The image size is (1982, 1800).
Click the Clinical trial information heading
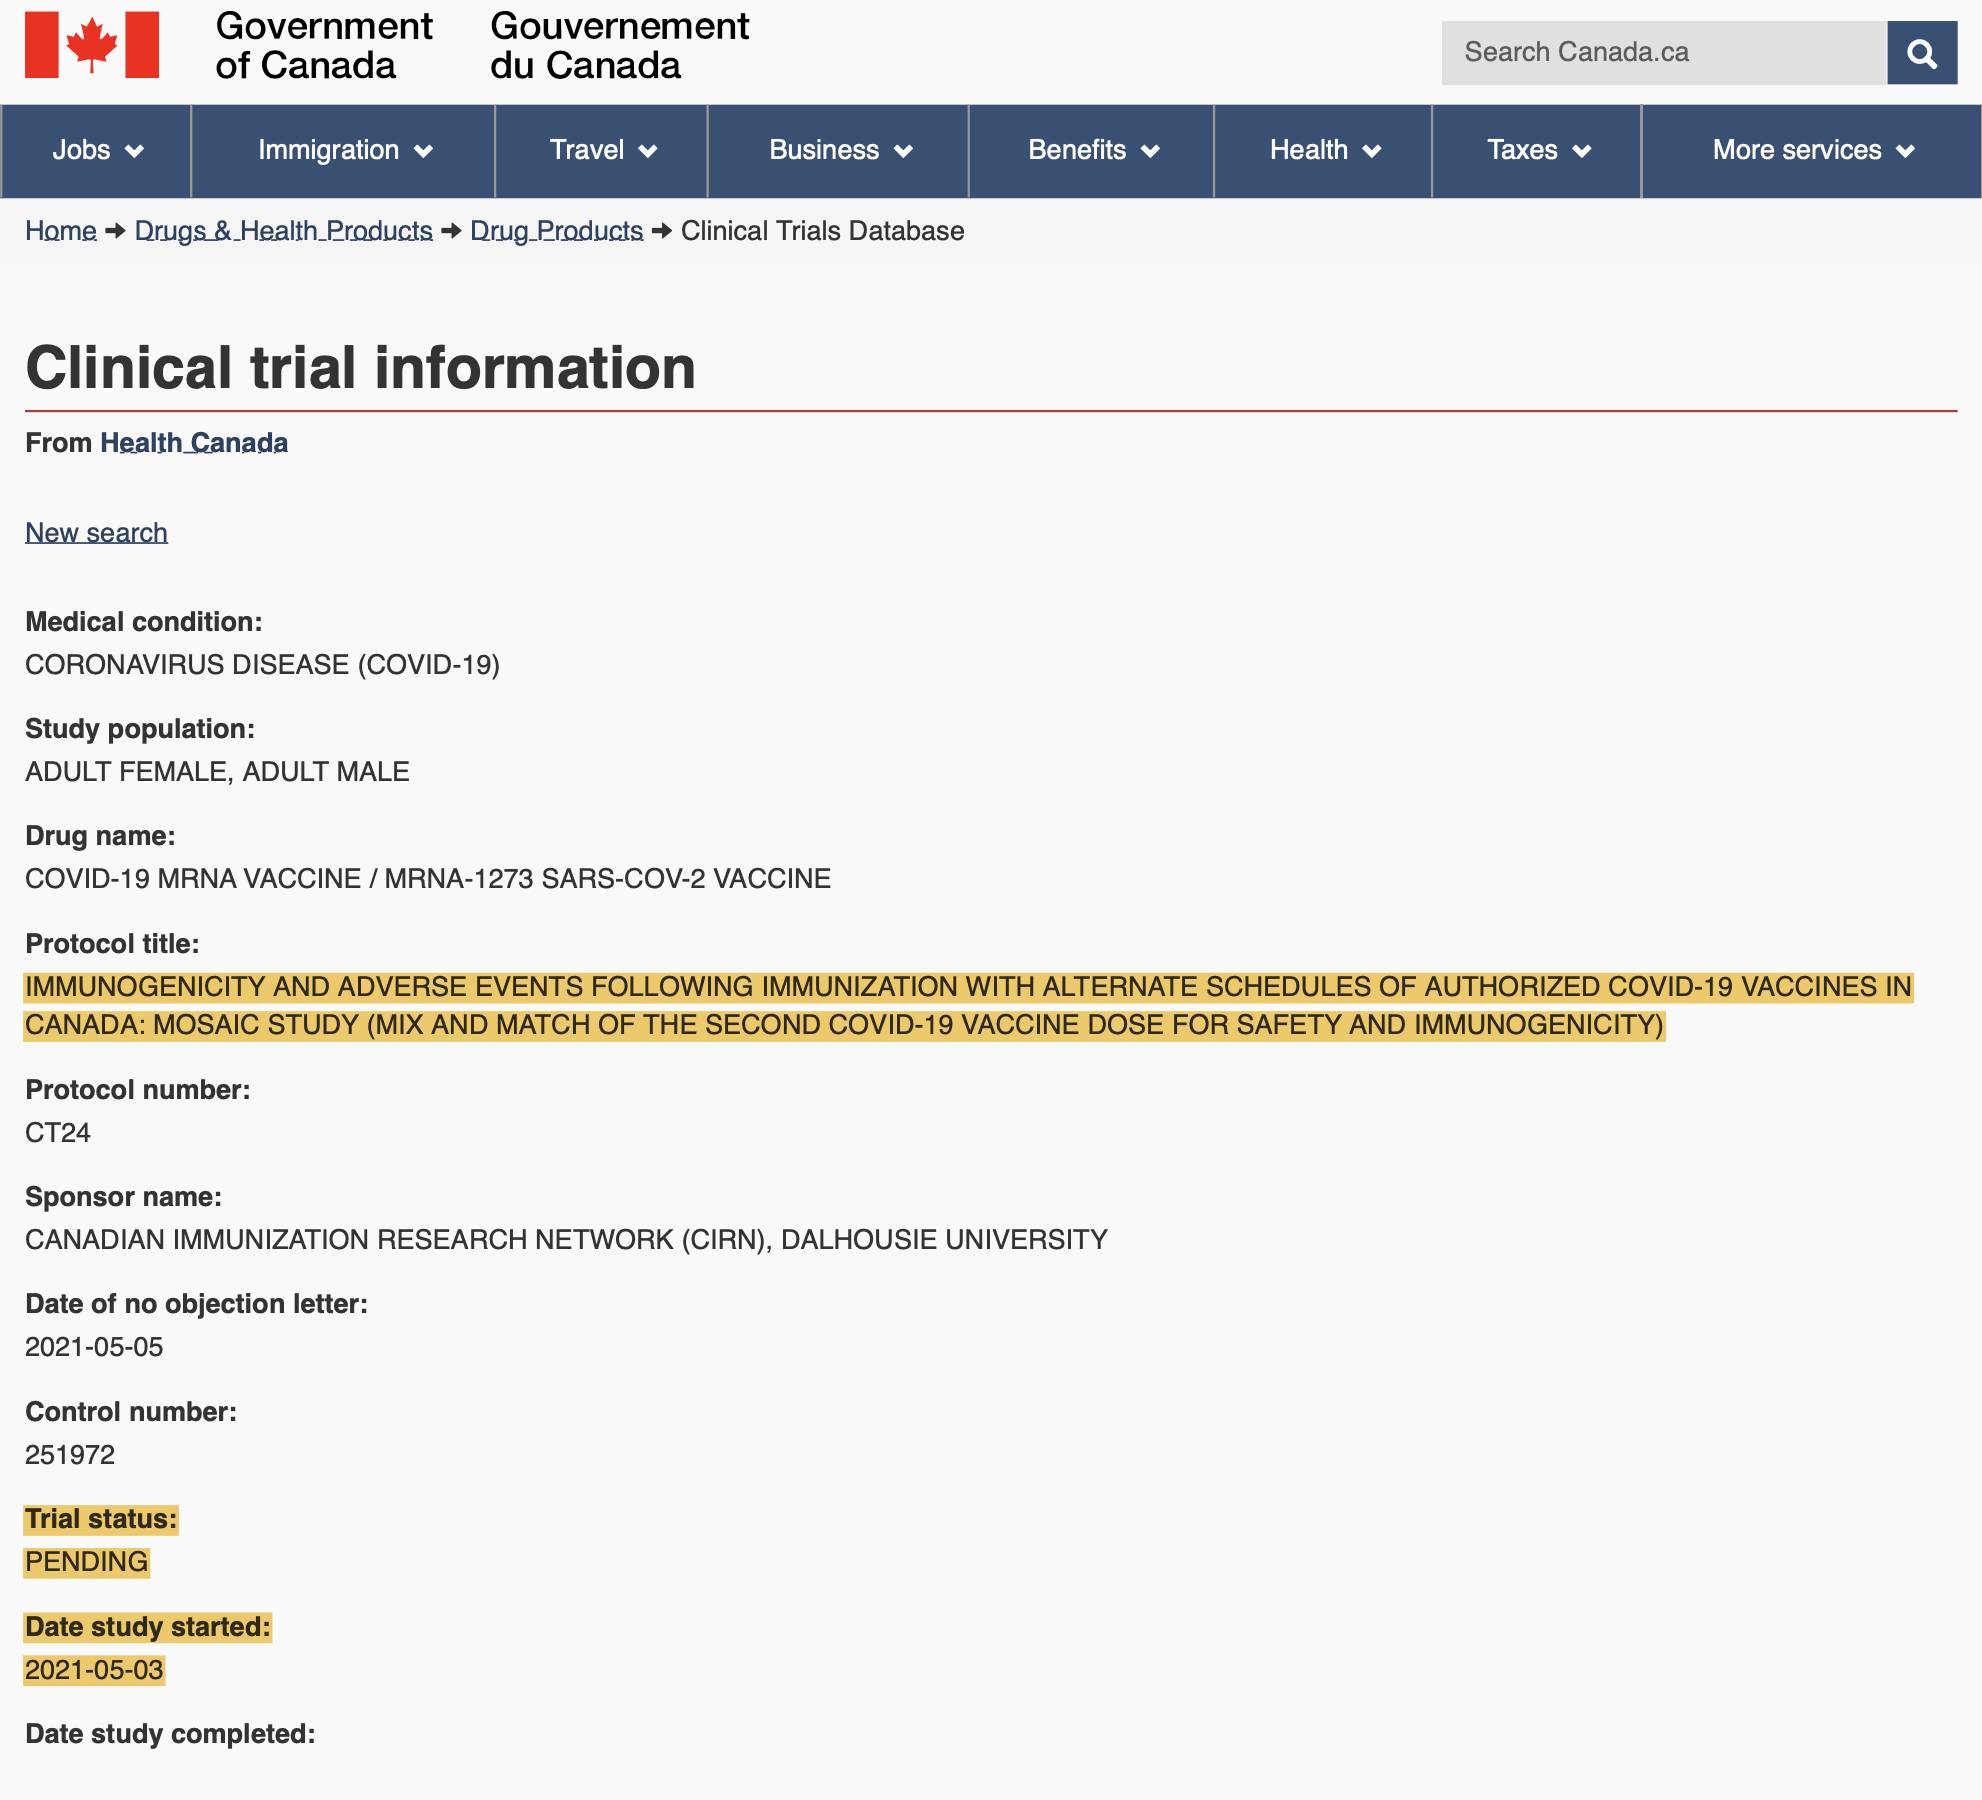tap(360, 367)
